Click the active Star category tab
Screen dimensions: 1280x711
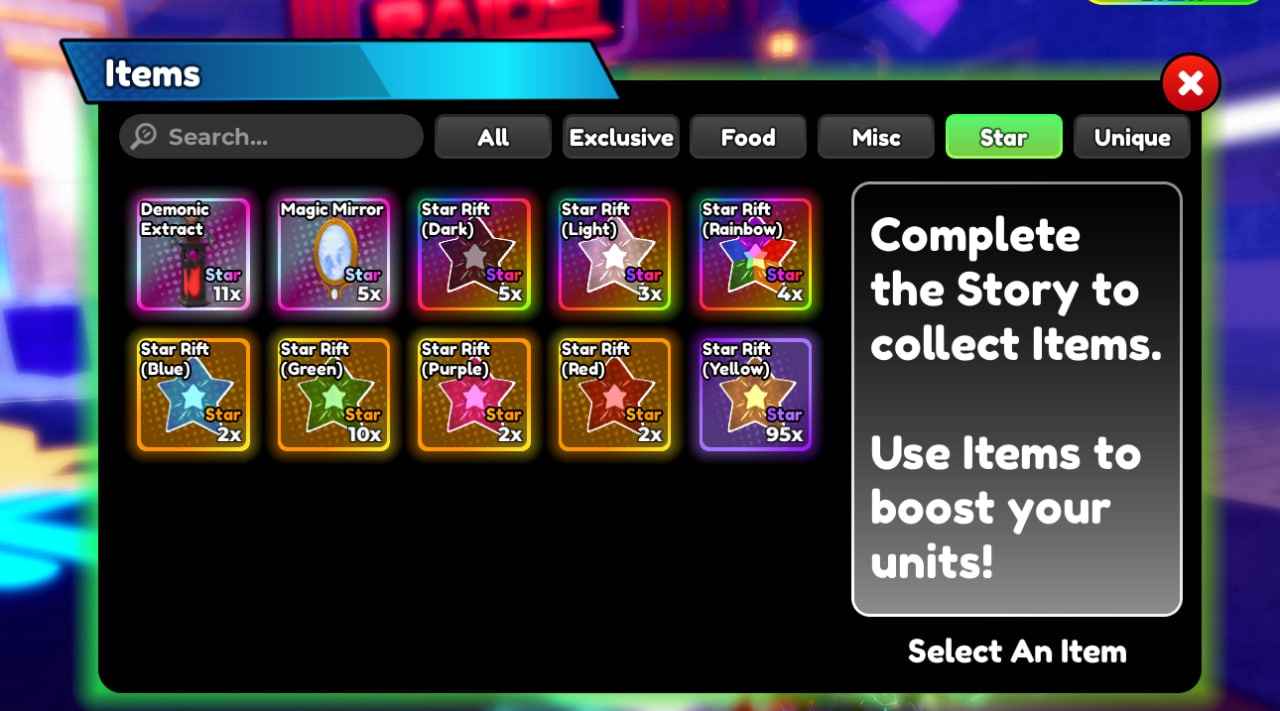[x=1004, y=137]
